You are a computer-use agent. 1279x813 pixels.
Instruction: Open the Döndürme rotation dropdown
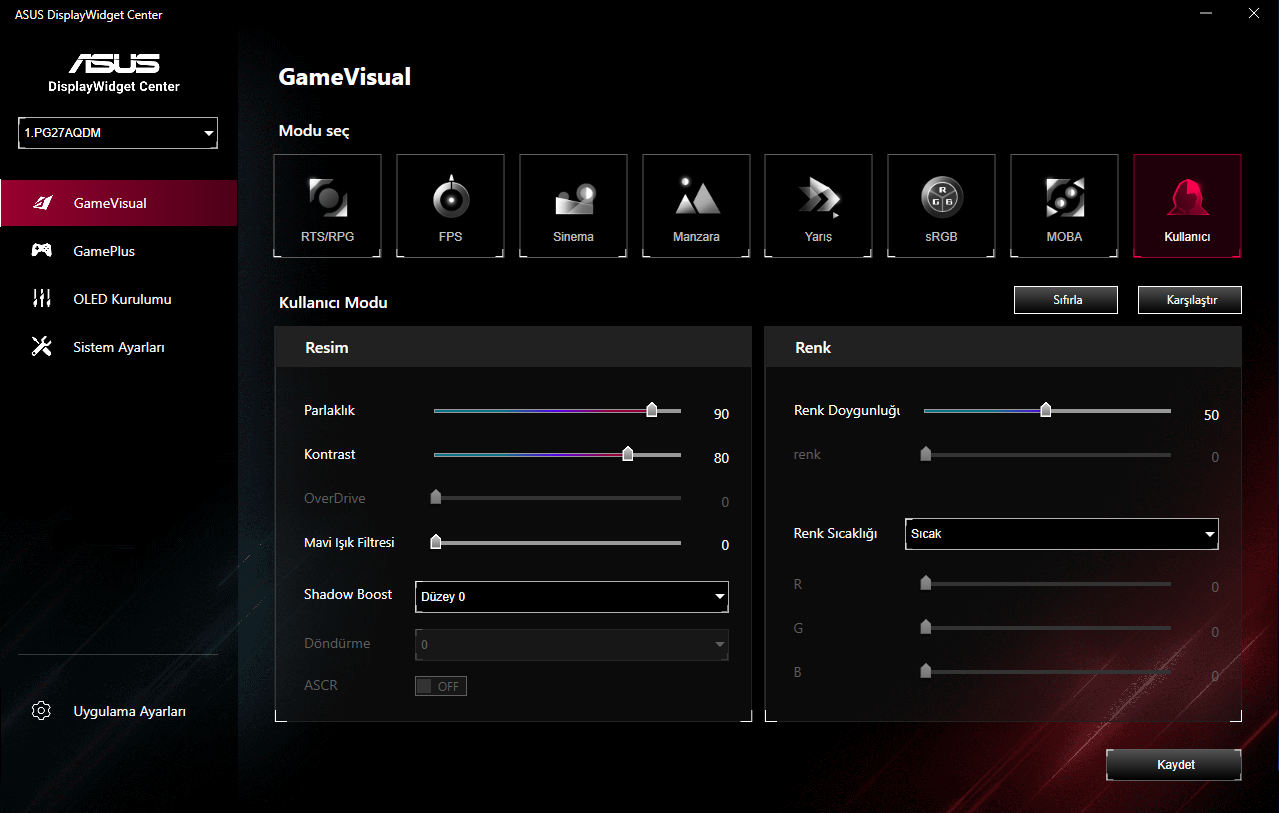pos(572,645)
